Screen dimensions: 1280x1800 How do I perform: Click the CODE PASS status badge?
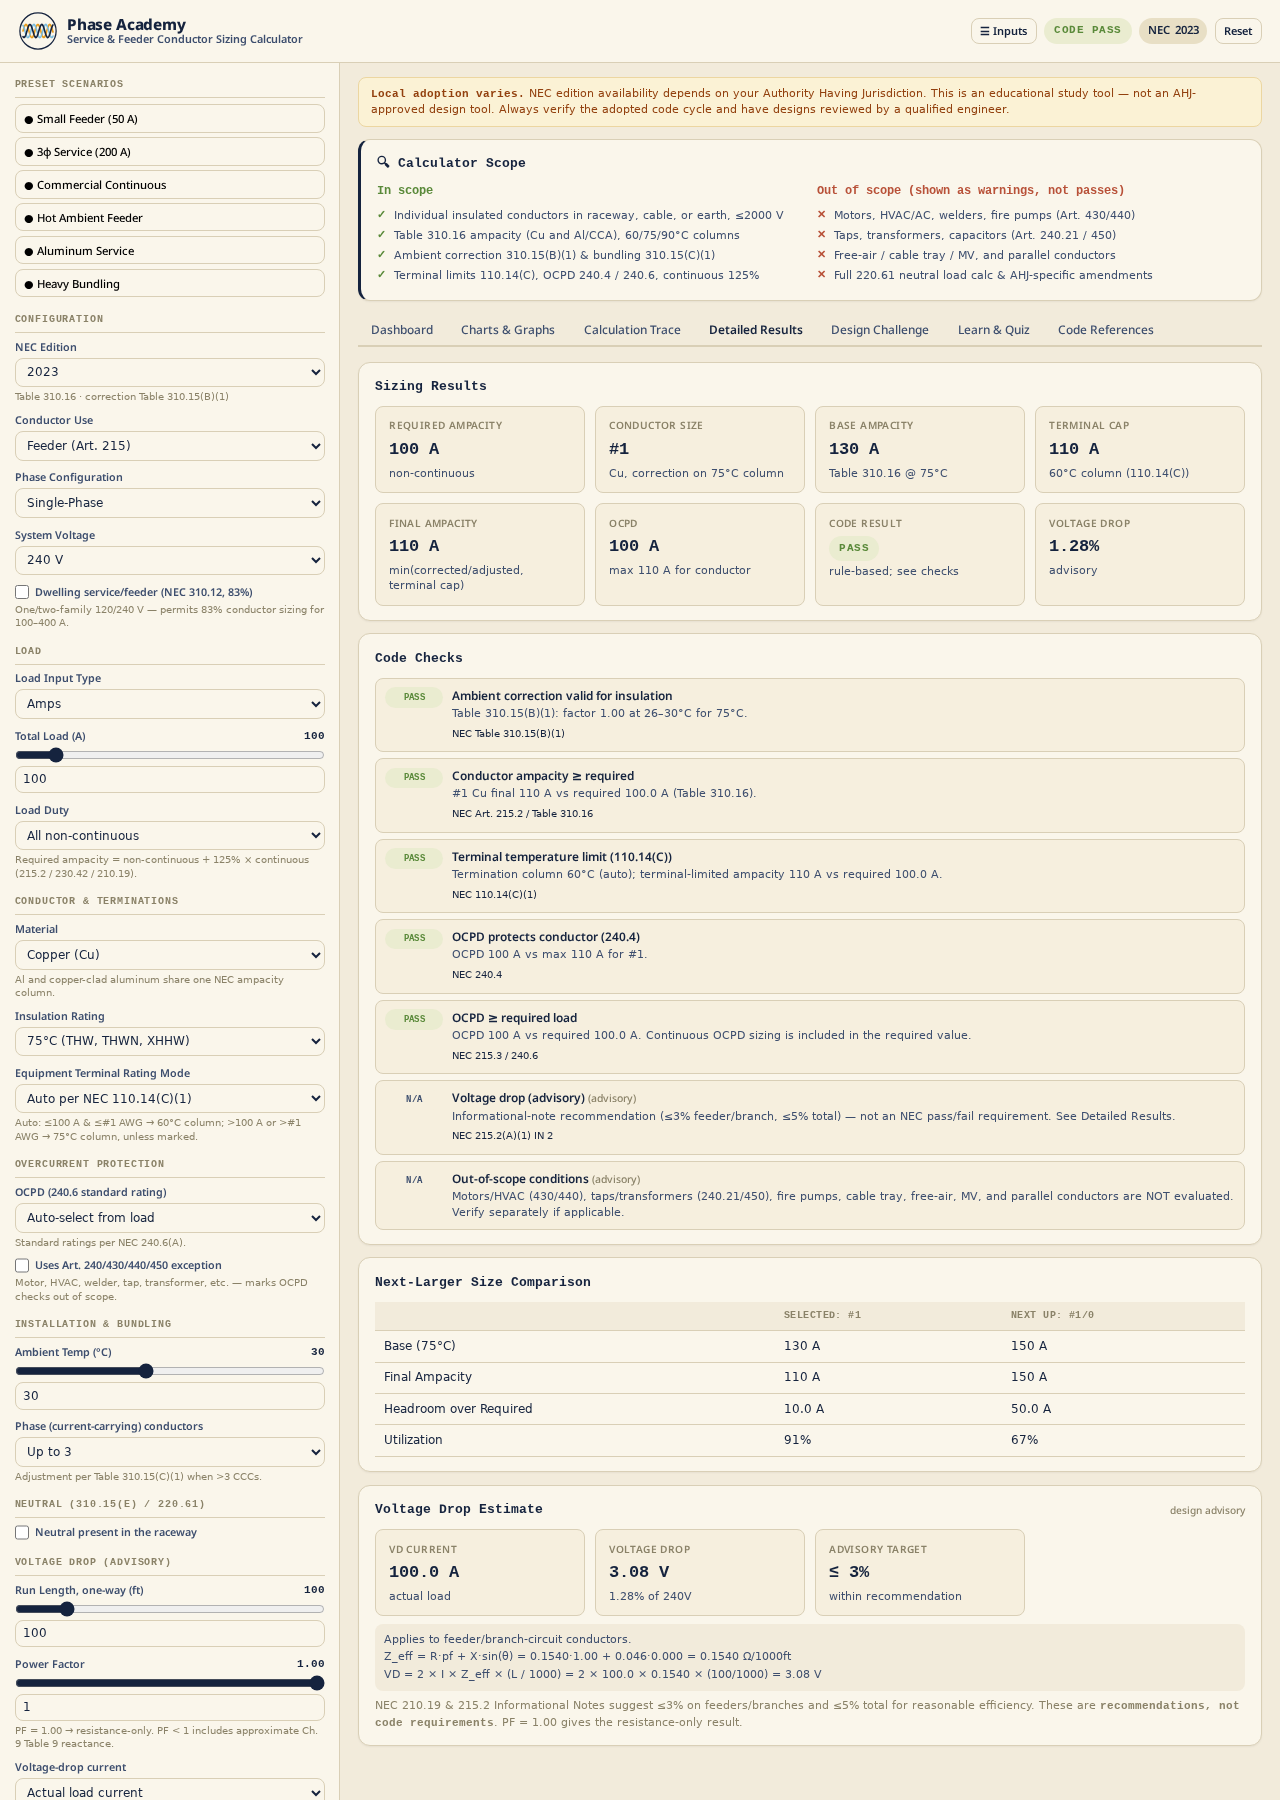coord(1087,30)
